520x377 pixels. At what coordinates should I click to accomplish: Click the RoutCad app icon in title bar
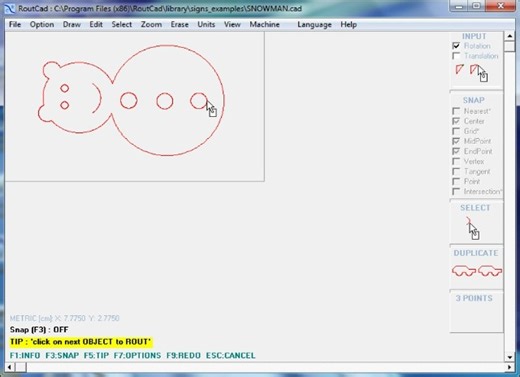(10, 9)
